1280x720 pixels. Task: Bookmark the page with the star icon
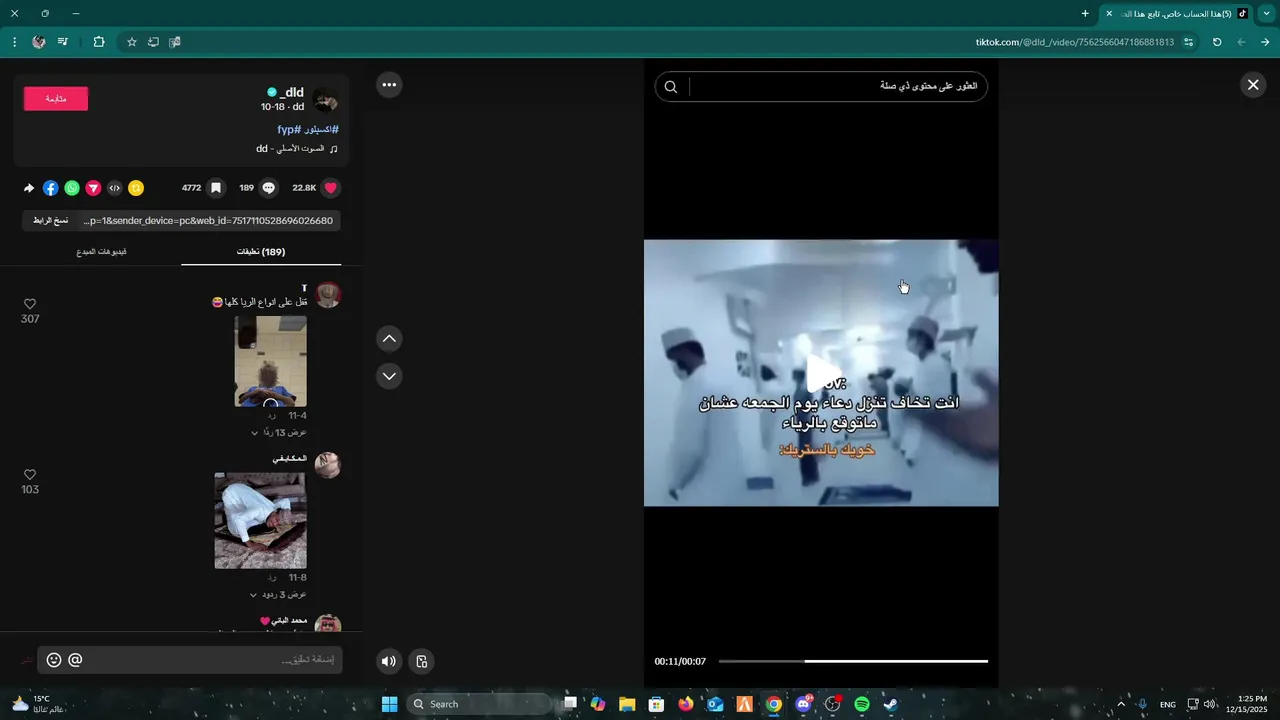(x=131, y=42)
